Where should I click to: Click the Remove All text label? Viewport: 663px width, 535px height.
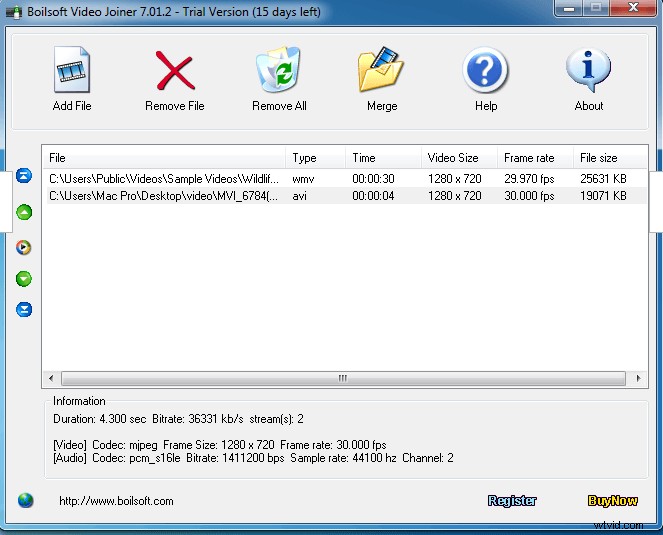click(279, 106)
